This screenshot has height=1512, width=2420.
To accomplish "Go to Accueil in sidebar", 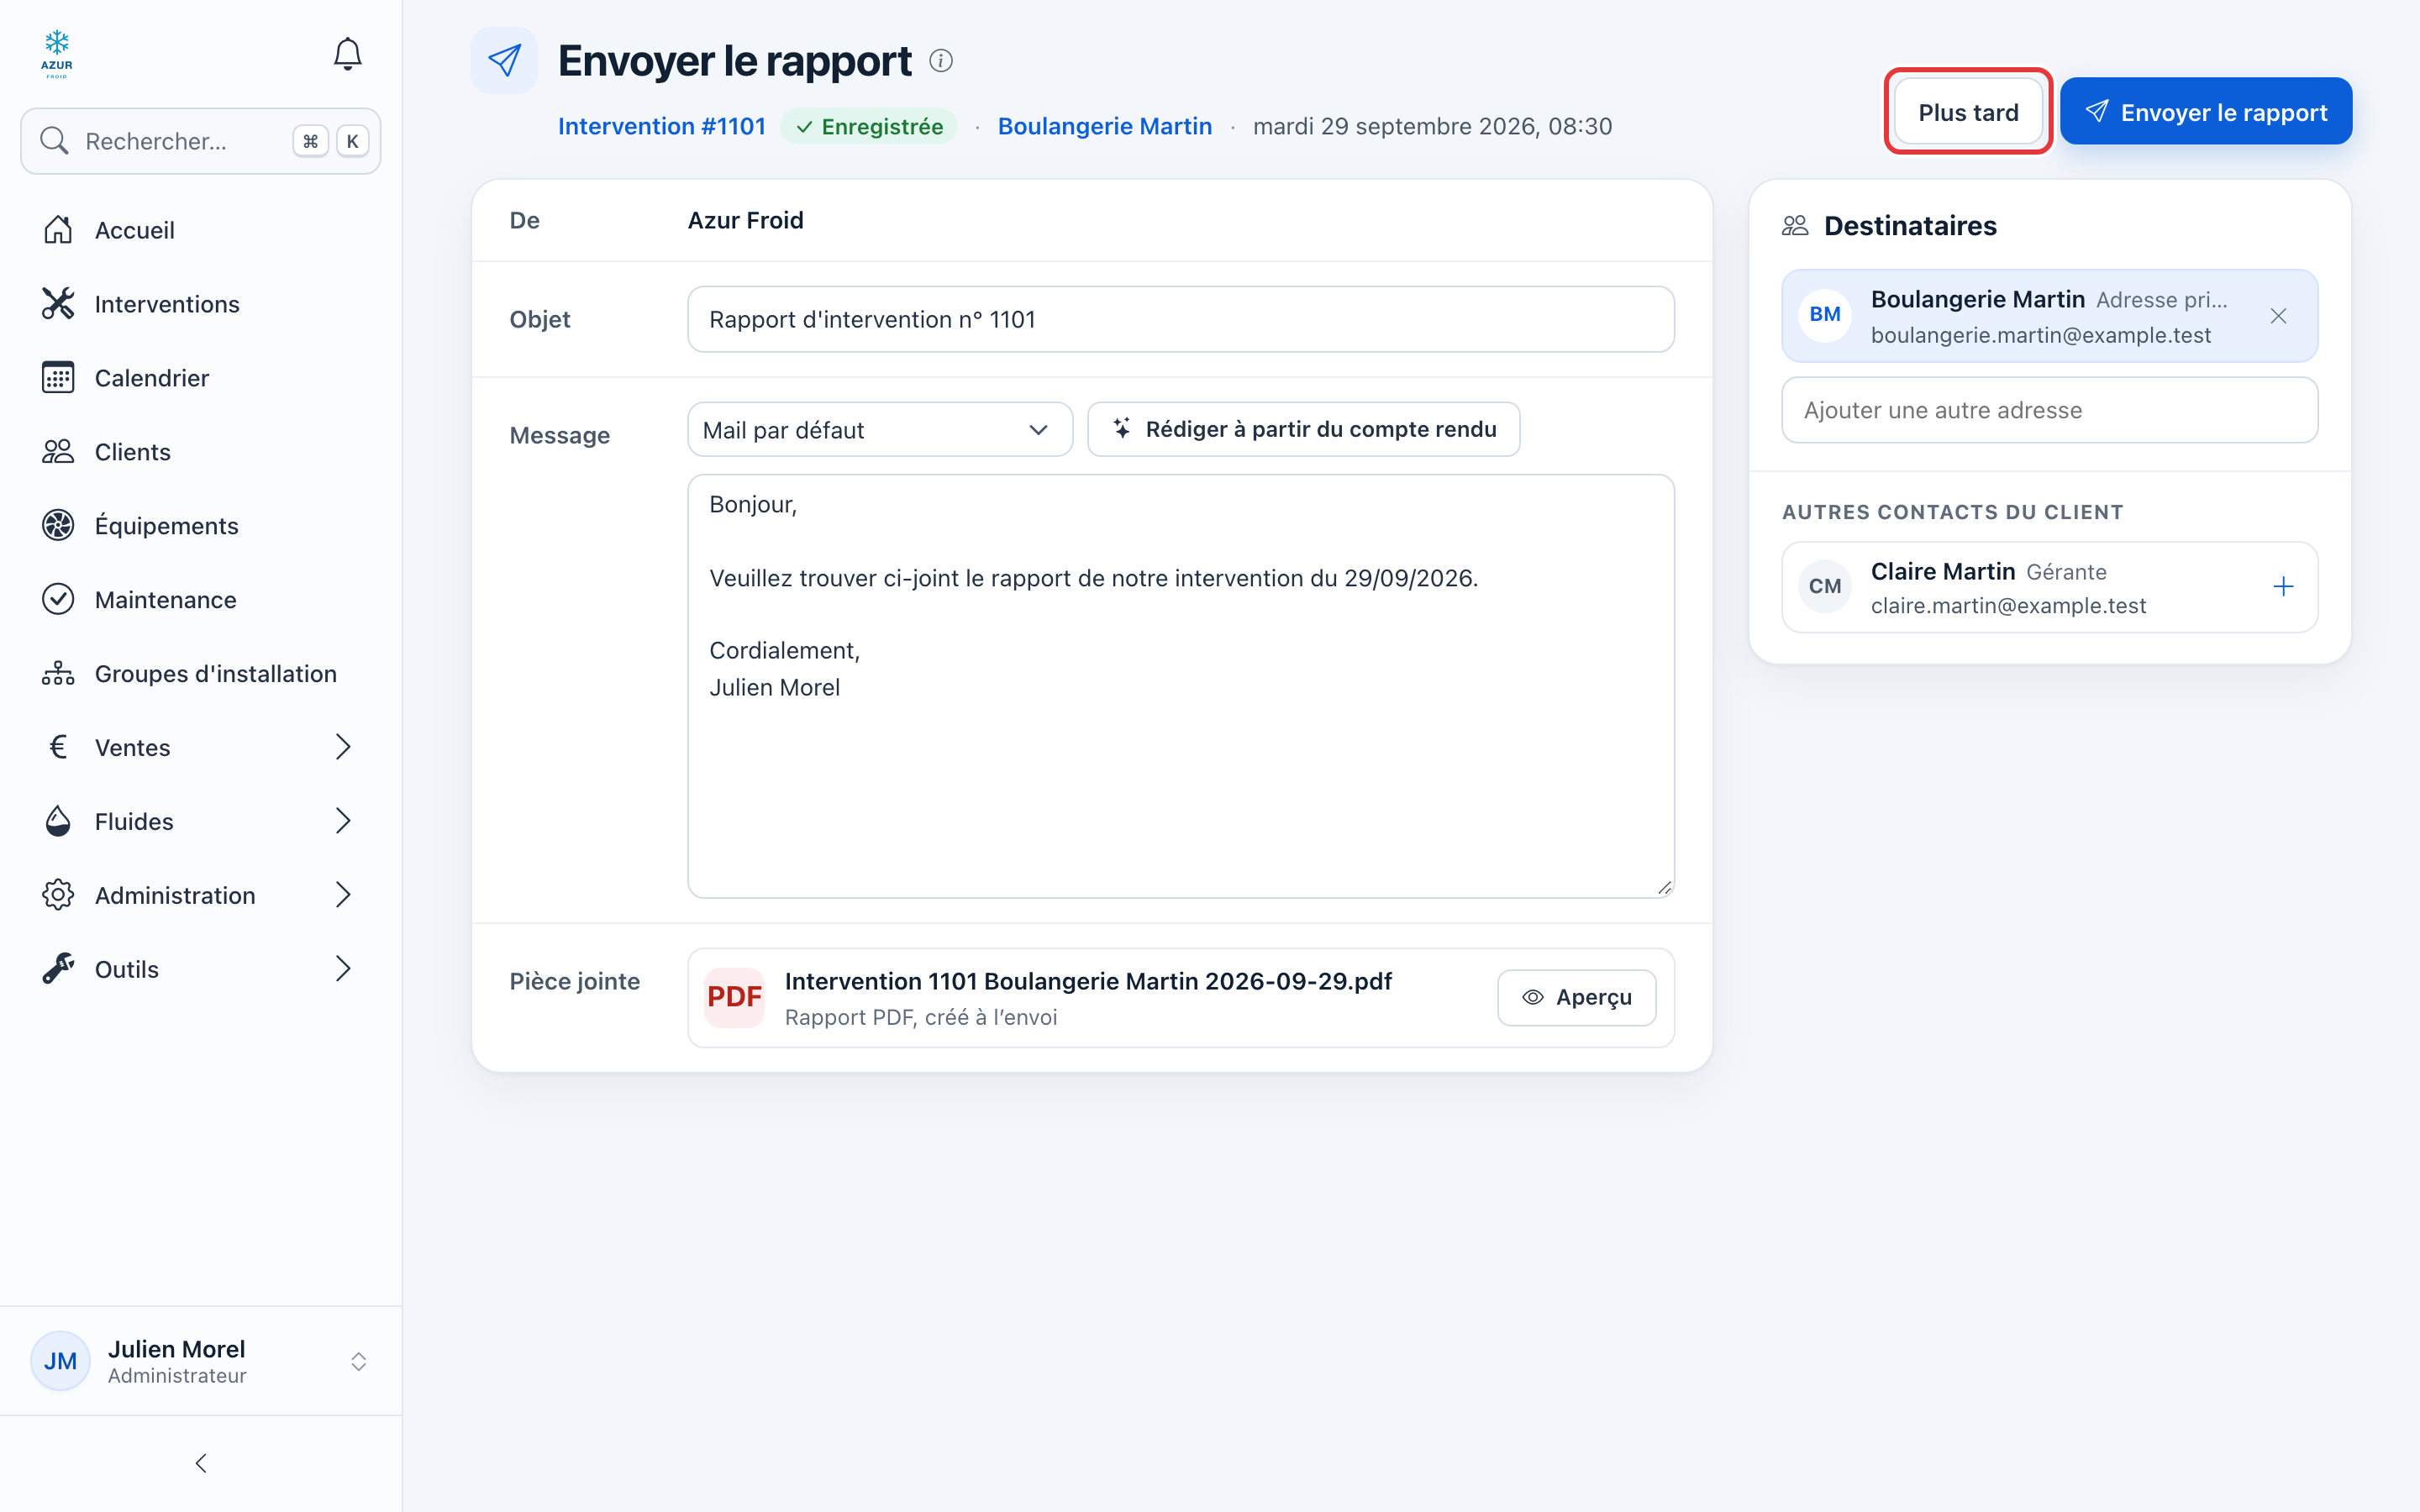I will coord(201,230).
